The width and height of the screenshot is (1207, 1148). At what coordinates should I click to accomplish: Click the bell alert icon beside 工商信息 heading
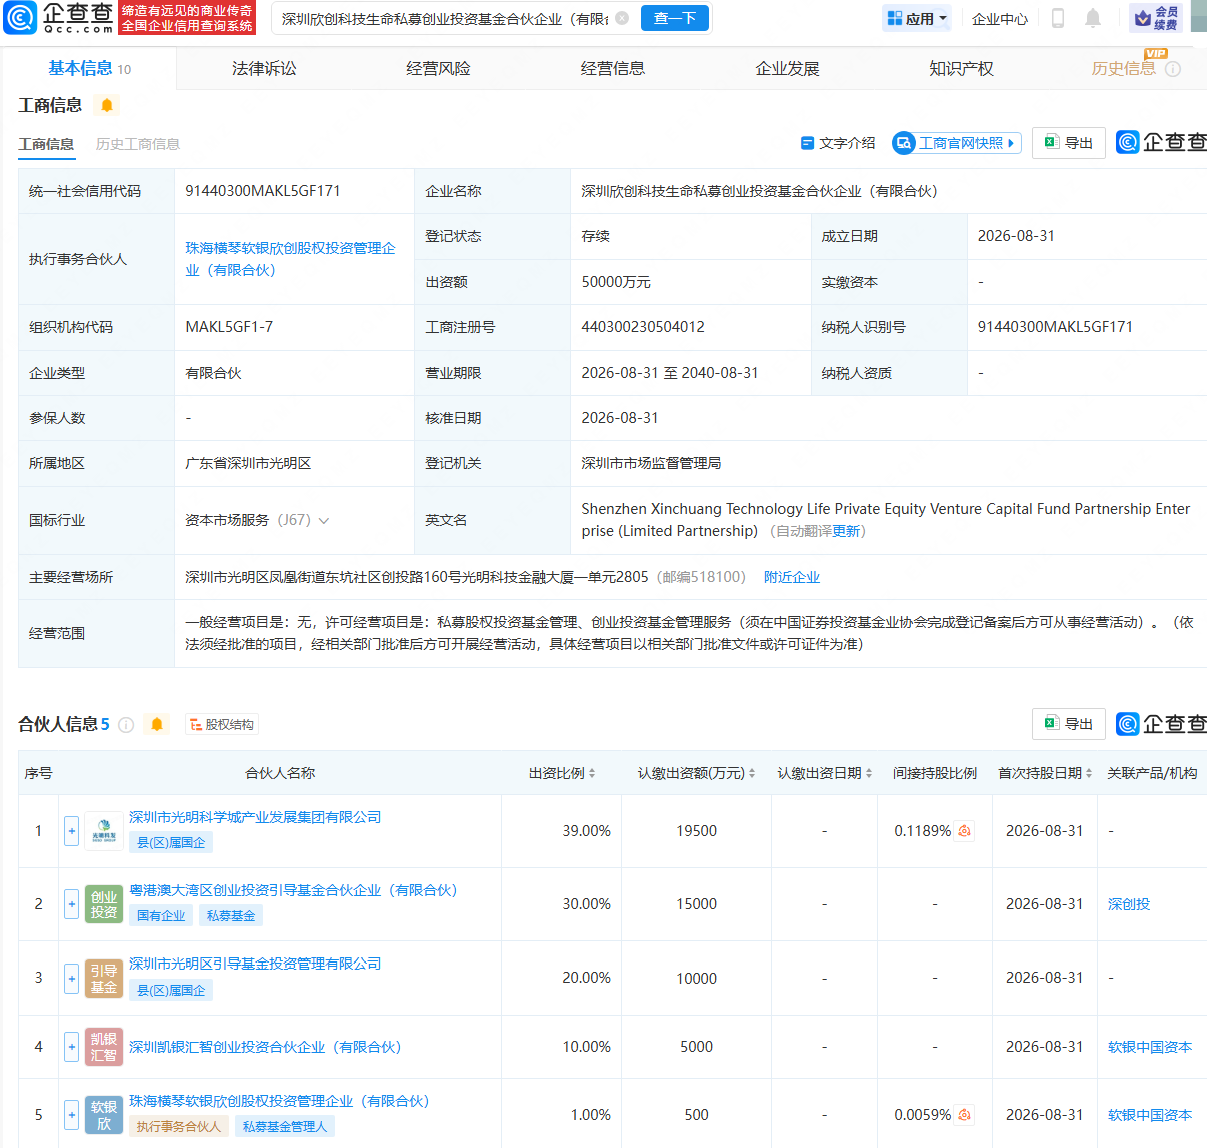107,105
